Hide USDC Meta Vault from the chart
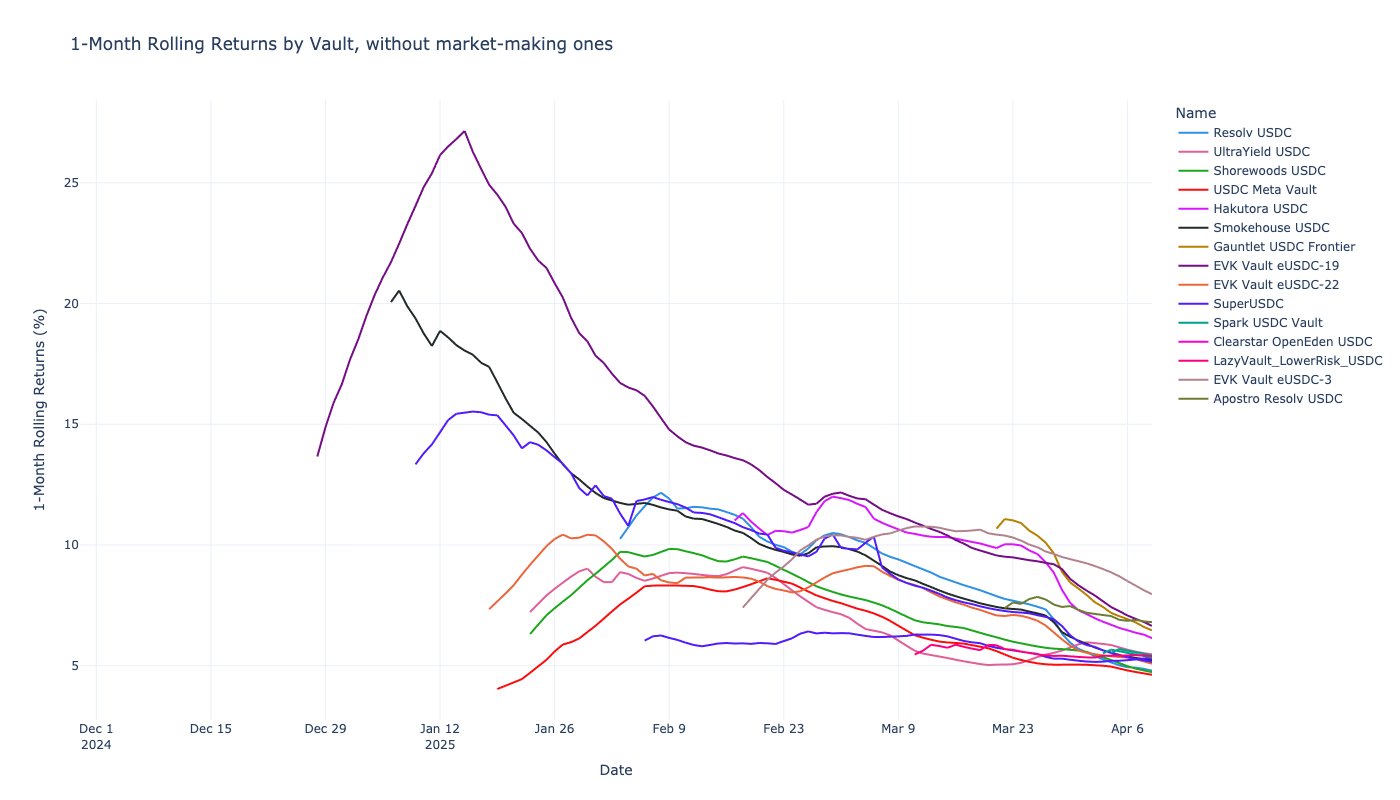Screen dimensions: 1400x800 [1264, 190]
